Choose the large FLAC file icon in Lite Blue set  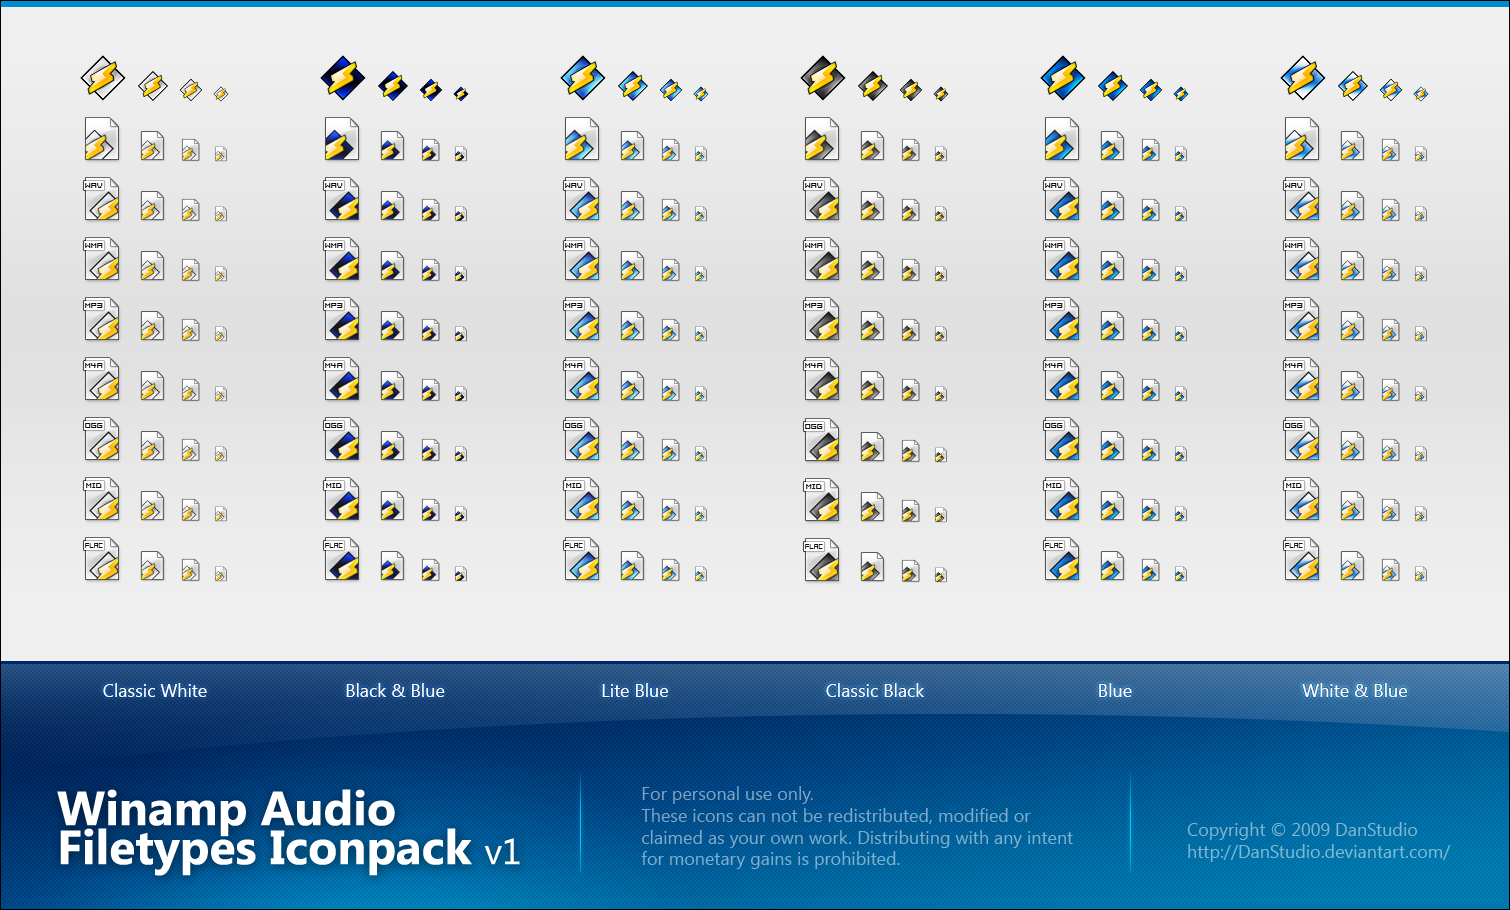coord(582,559)
